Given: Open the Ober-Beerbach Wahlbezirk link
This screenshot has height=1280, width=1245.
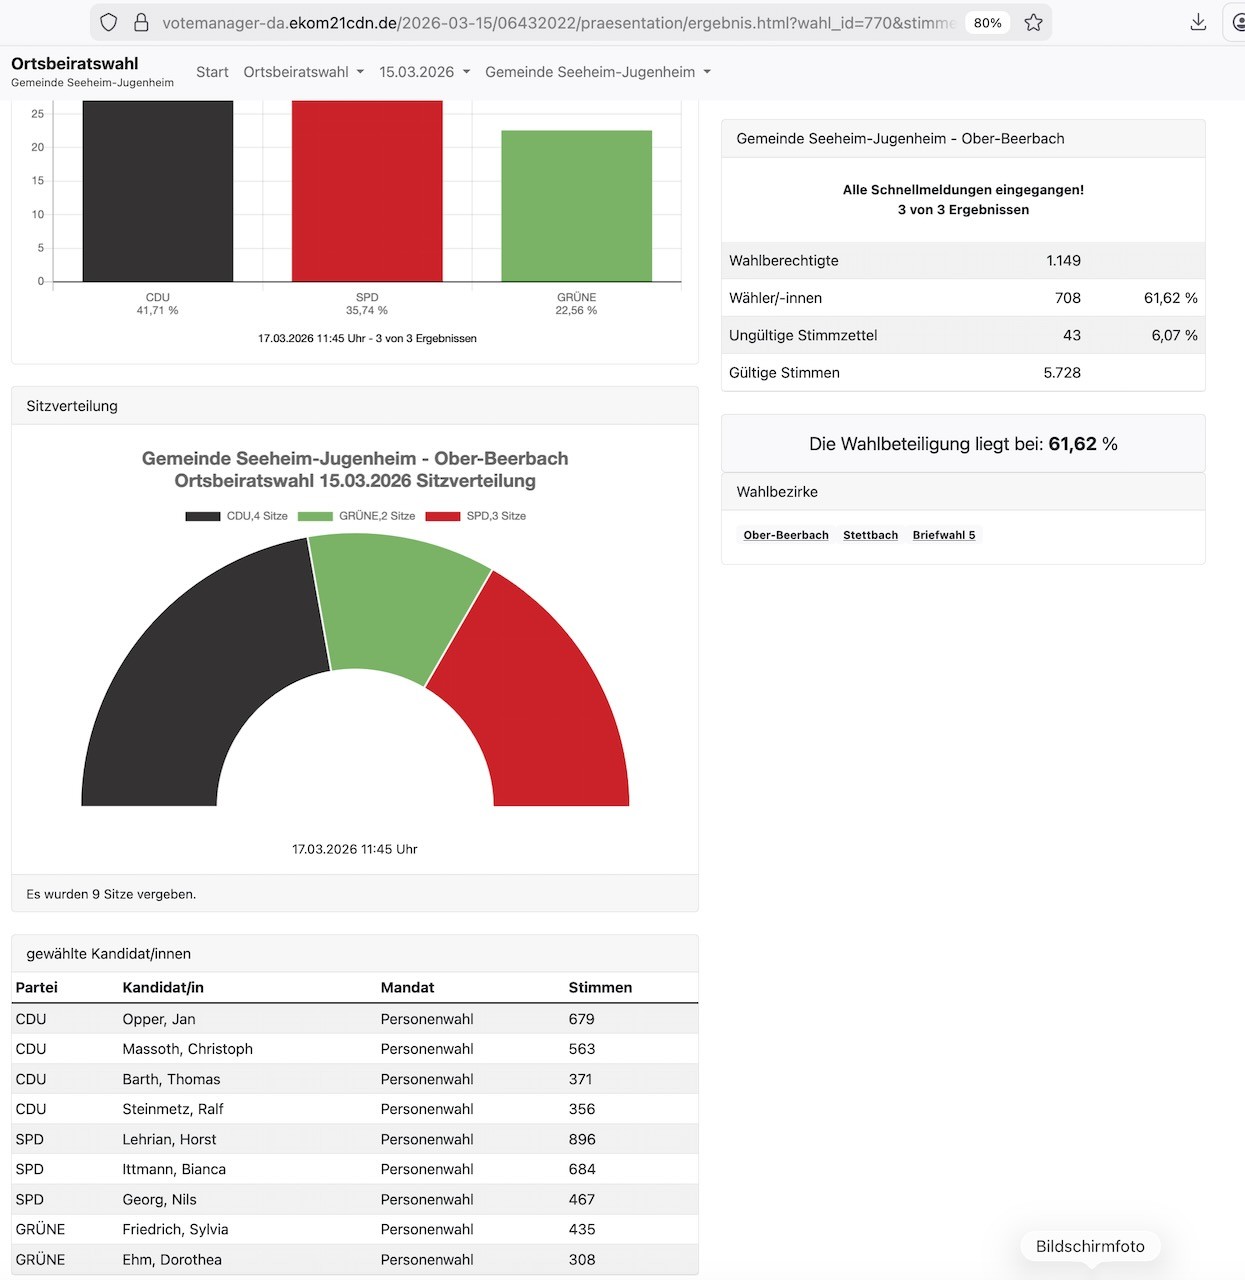Looking at the screenshot, I should click(x=786, y=535).
